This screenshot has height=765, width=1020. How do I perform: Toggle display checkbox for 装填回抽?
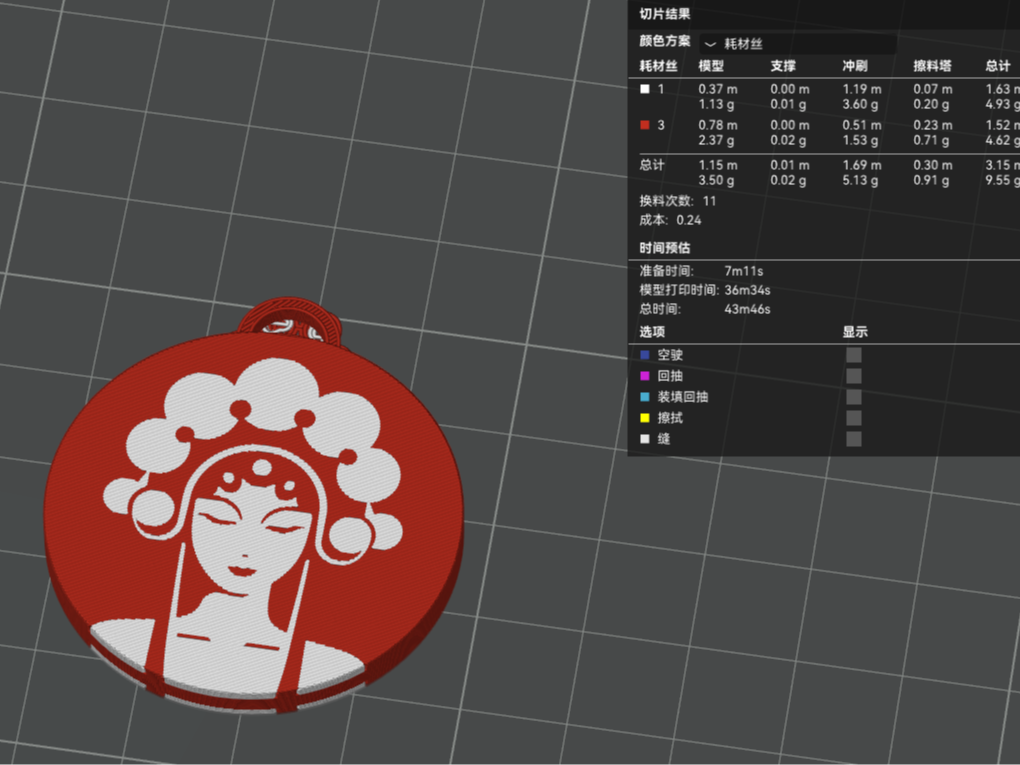[x=853, y=397]
